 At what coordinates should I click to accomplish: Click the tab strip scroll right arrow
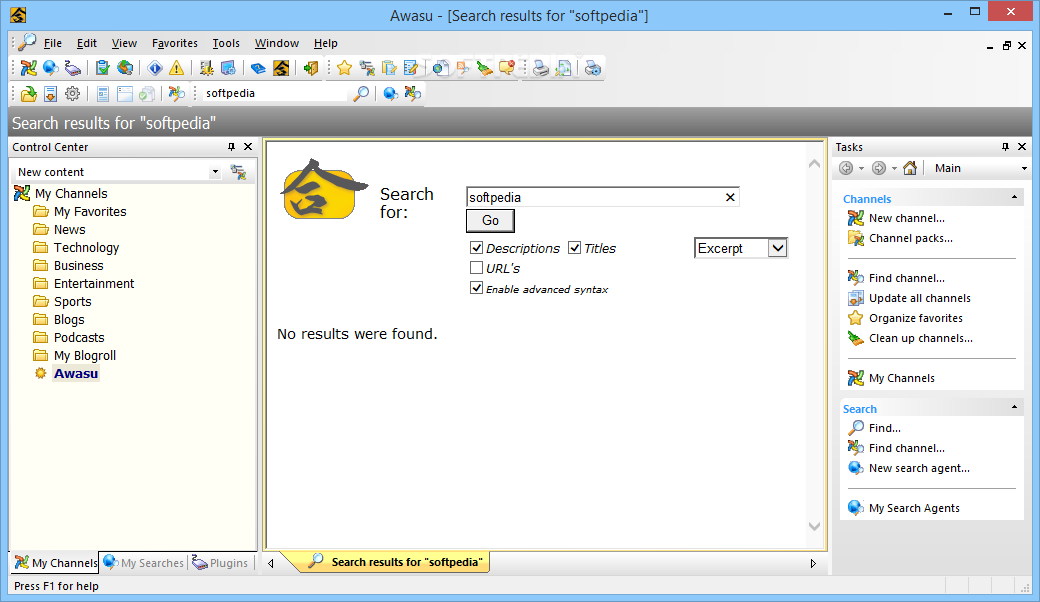813,563
